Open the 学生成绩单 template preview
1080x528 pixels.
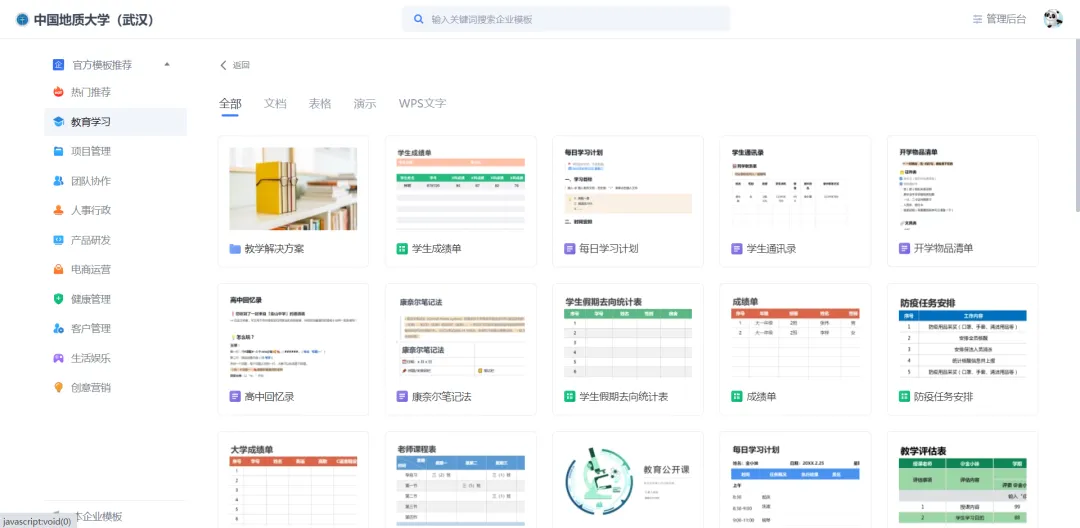click(461, 189)
